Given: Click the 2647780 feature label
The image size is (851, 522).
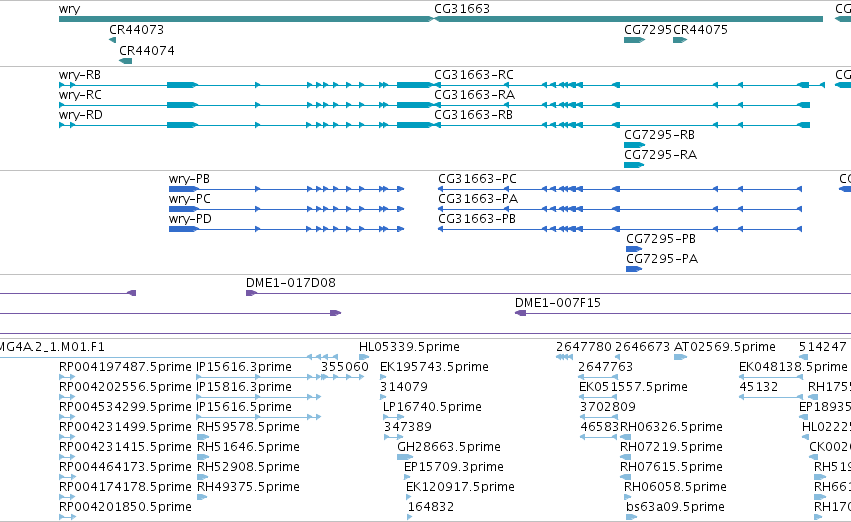Looking at the screenshot, I should (x=584, y=347).
